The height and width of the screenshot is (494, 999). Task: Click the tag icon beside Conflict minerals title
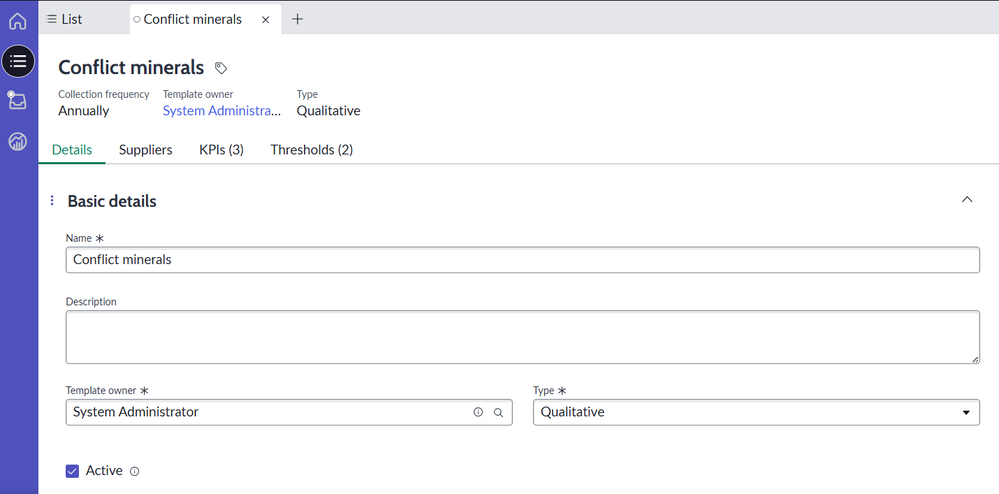pyautogui.click(x=221, y=68)
